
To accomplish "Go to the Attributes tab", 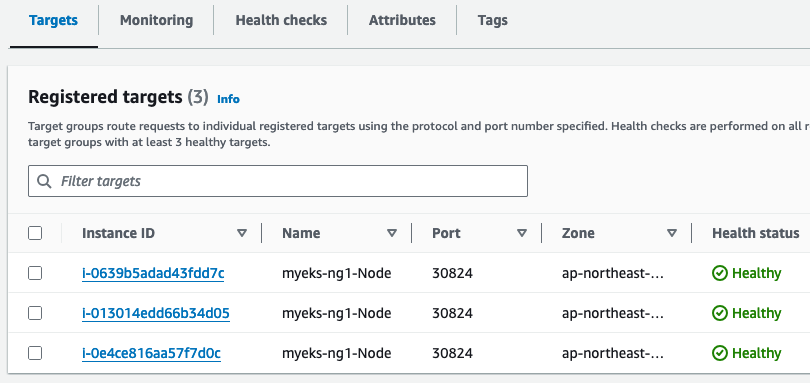I will tap(402, 21).
